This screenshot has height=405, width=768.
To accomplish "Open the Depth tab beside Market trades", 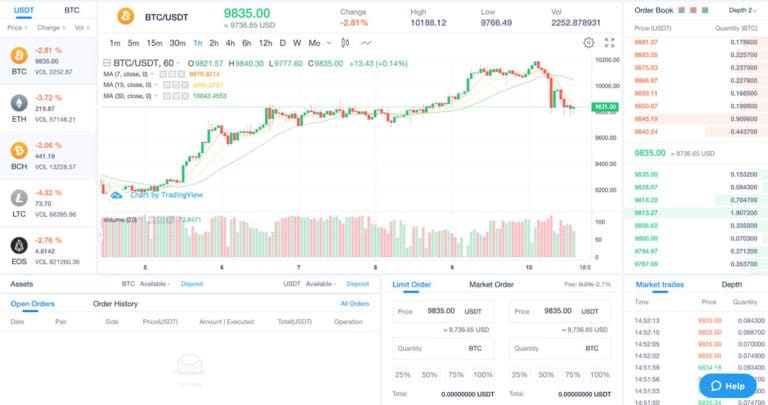I will (x=732, y=285).
